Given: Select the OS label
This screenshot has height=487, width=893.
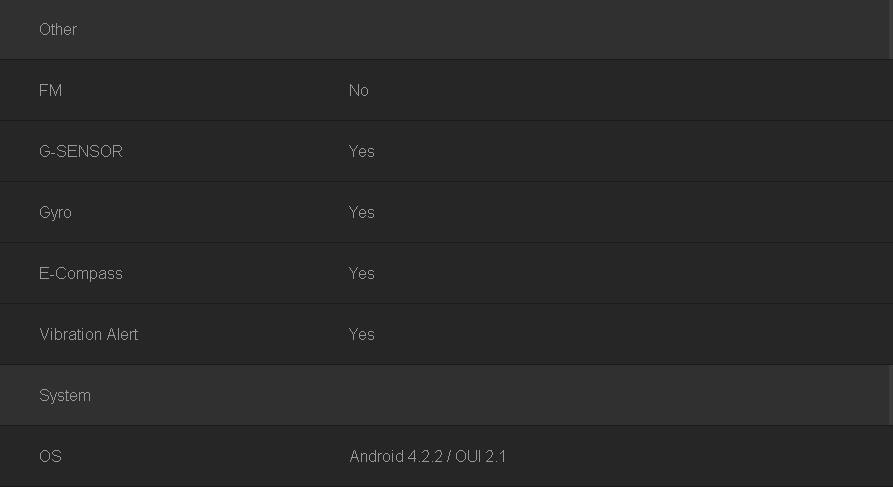Looking at the screenshot, I should (x=50, y=457).
